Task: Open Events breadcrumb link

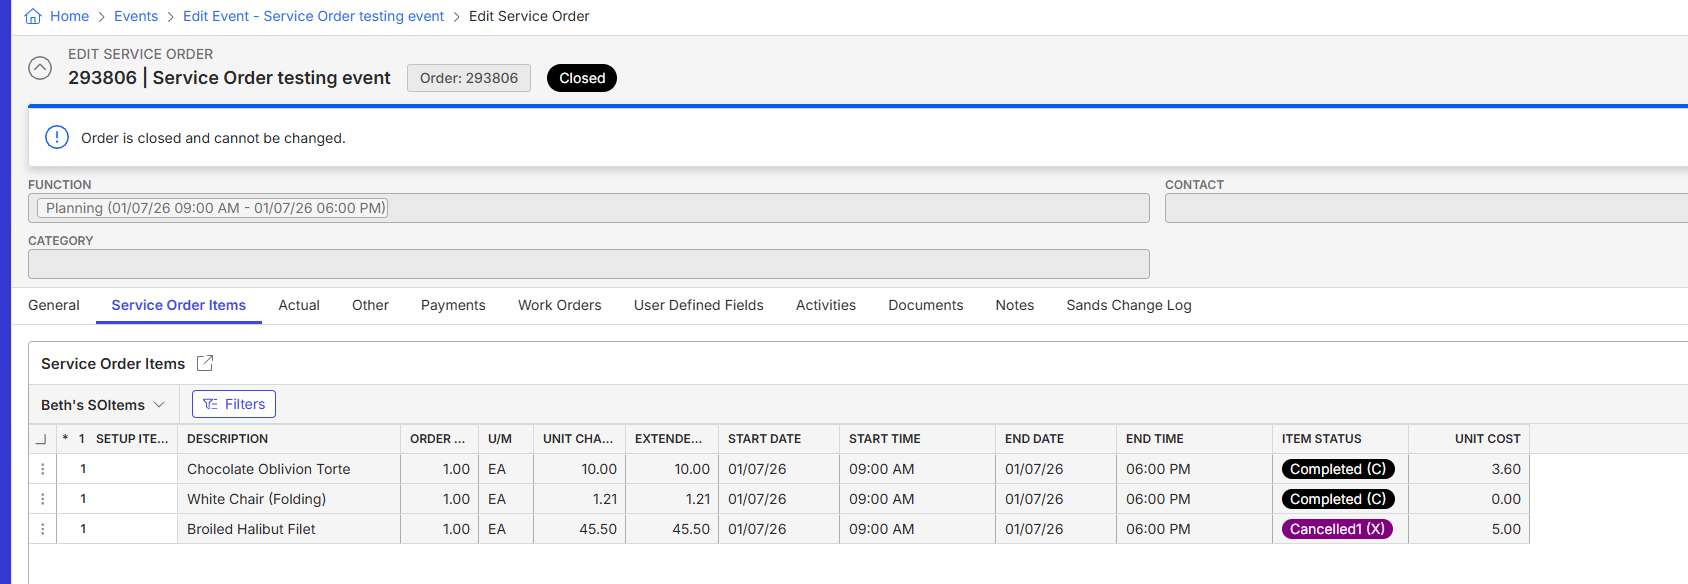Action: (x=136, y=16)
